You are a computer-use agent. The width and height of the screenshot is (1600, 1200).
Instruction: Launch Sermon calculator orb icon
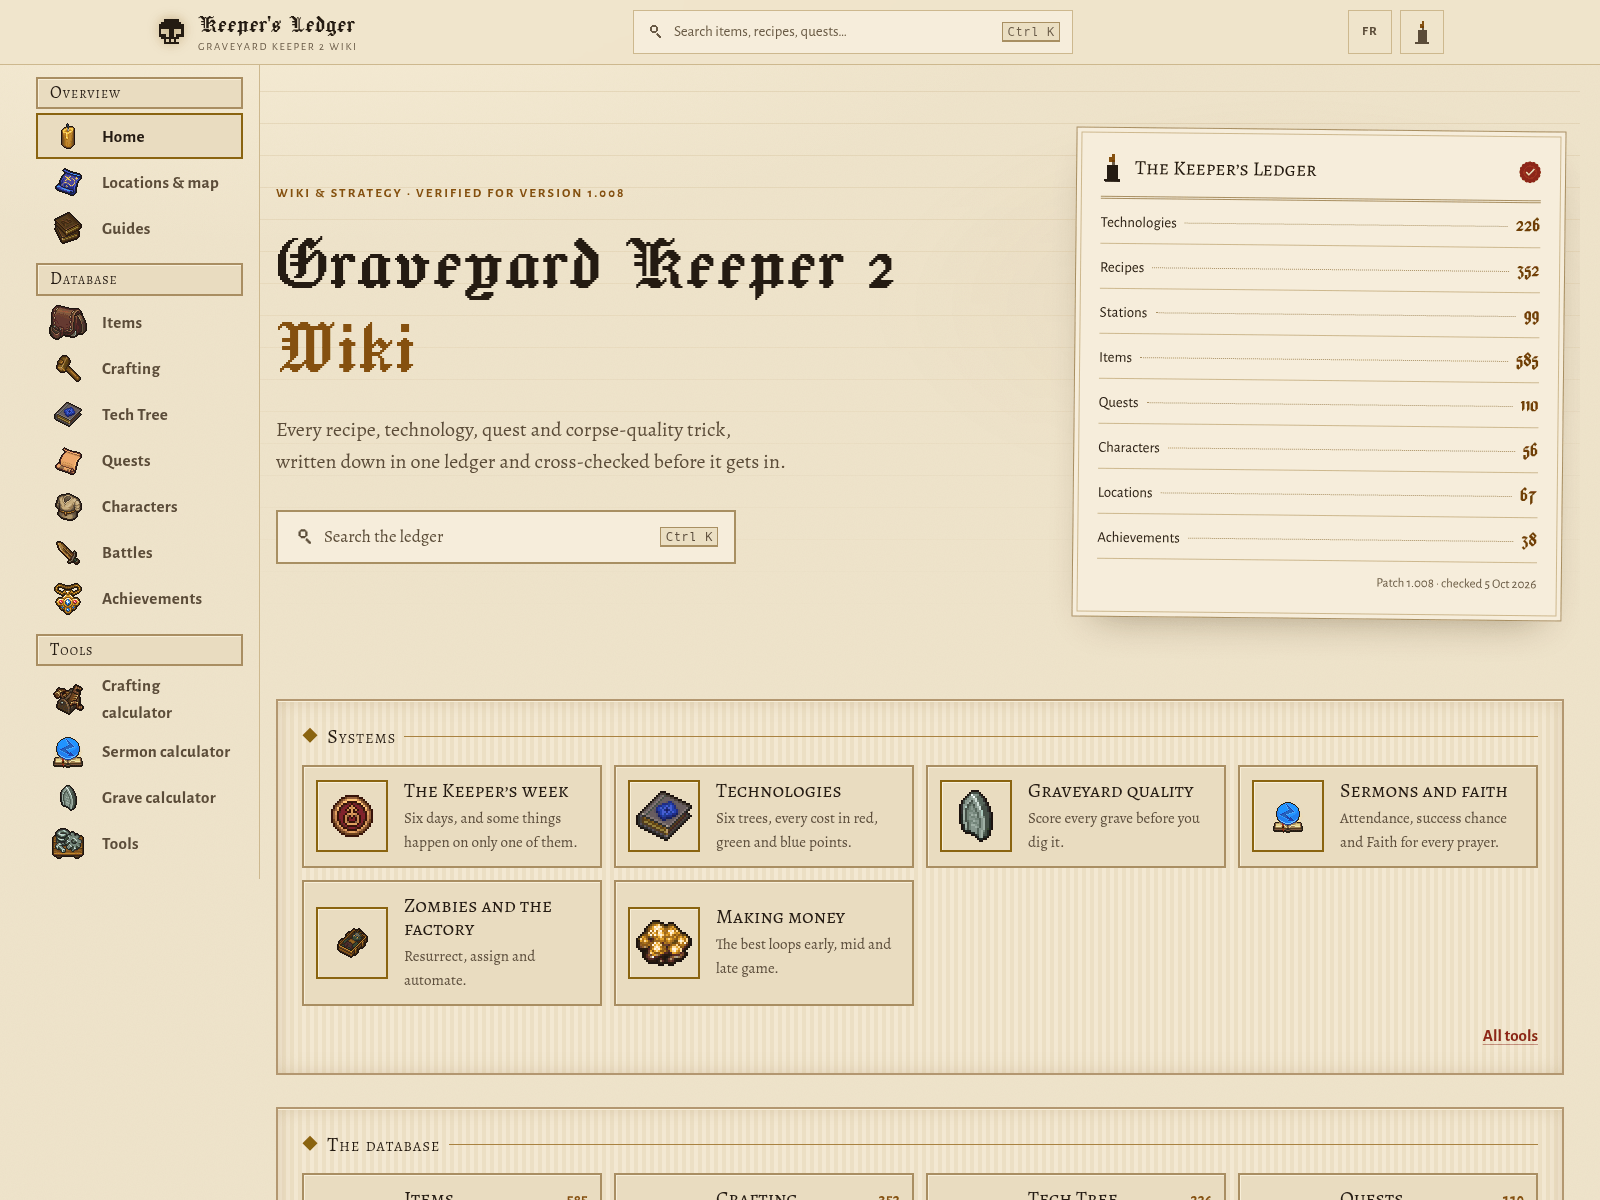pyautogui.click(x=68, y=751)
